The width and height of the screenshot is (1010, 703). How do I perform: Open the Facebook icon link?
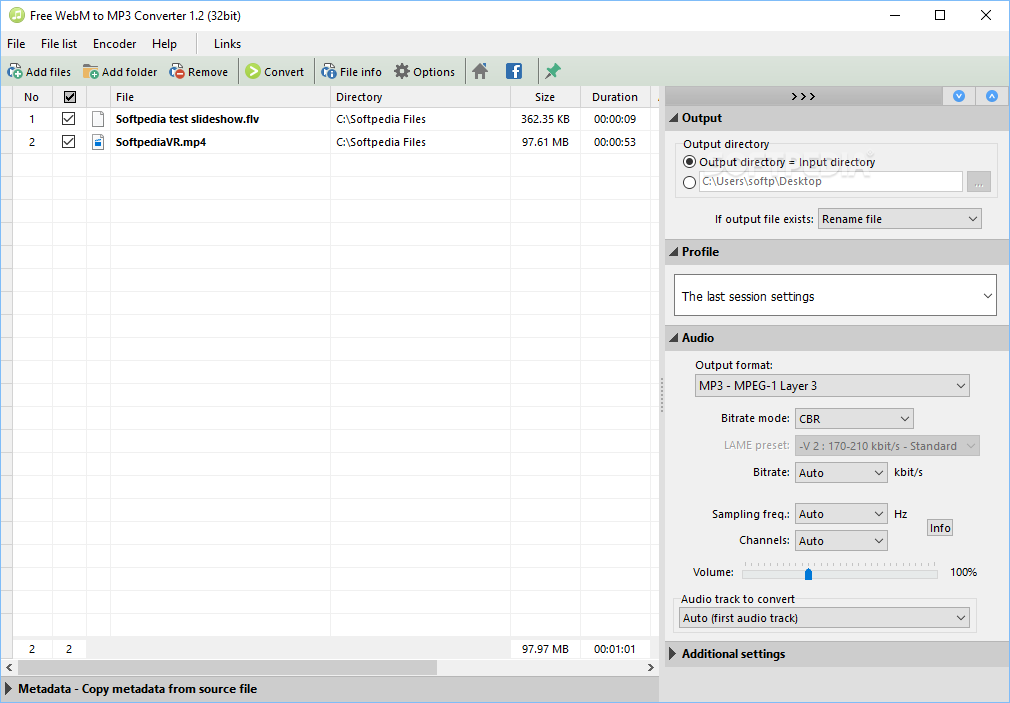point(514,72)
